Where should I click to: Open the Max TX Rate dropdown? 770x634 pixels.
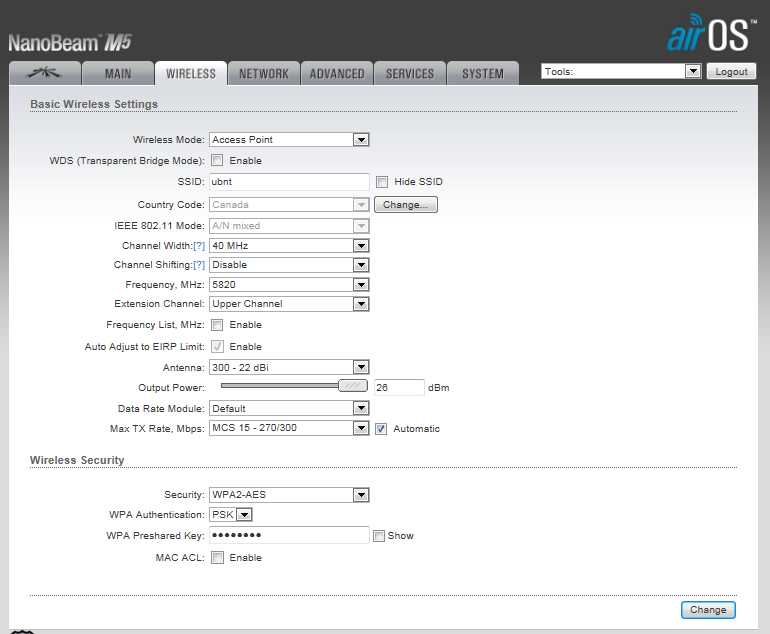[289, 428]
